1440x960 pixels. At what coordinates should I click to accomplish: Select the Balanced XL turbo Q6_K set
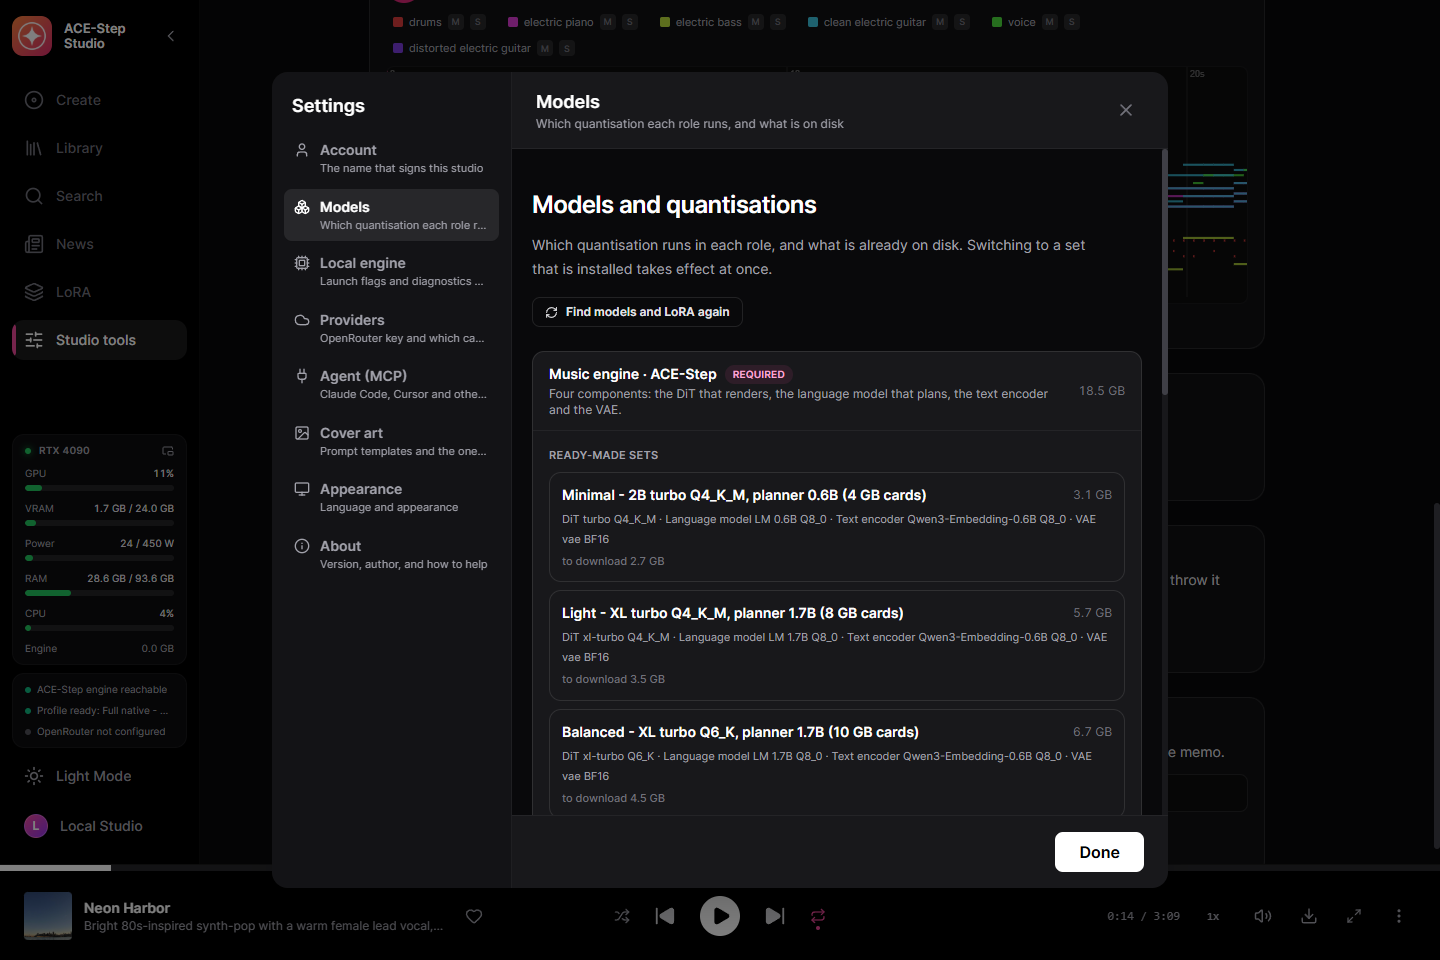click(837, 763)
